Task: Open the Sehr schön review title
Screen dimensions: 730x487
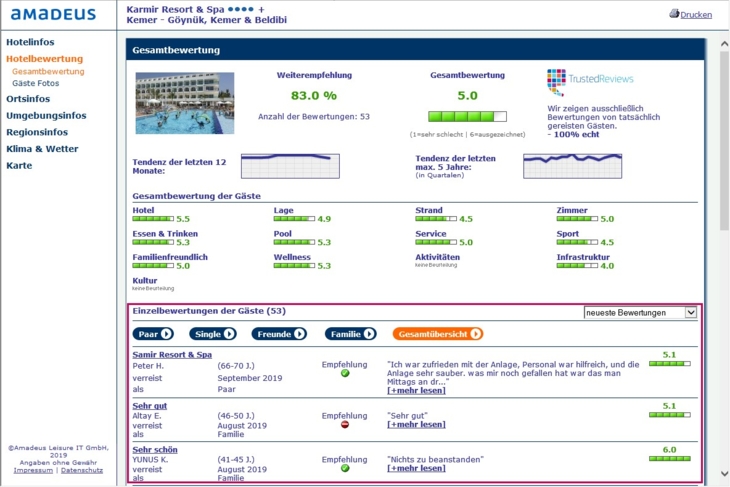Action: pos(155,450)
